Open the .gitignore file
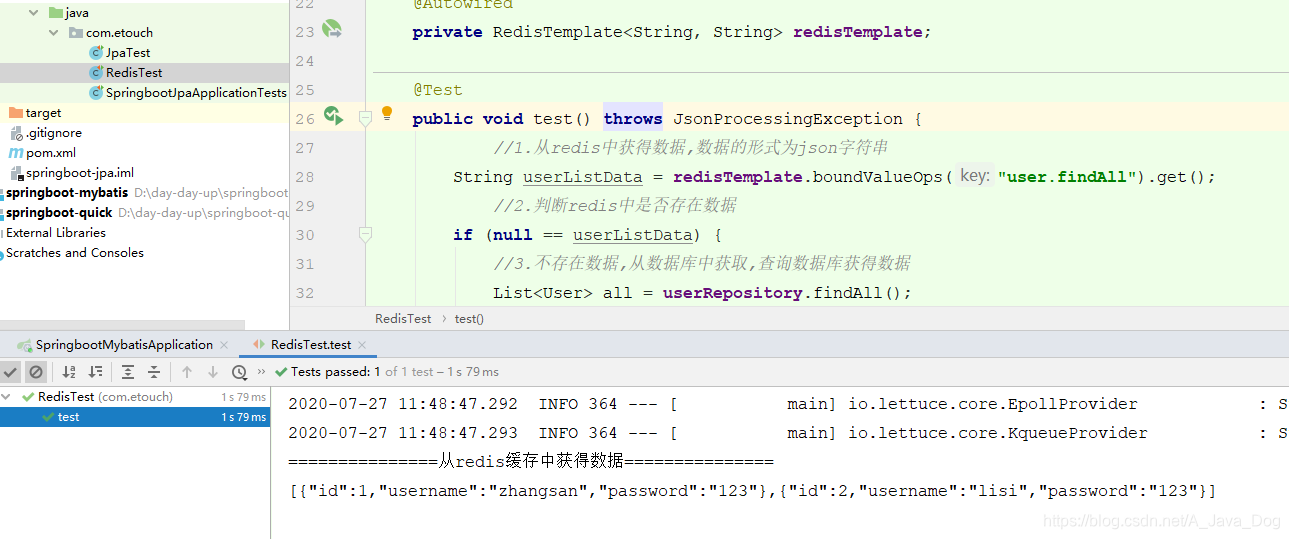The height and width of the screenshot is (539, 1289). point(54,133)
